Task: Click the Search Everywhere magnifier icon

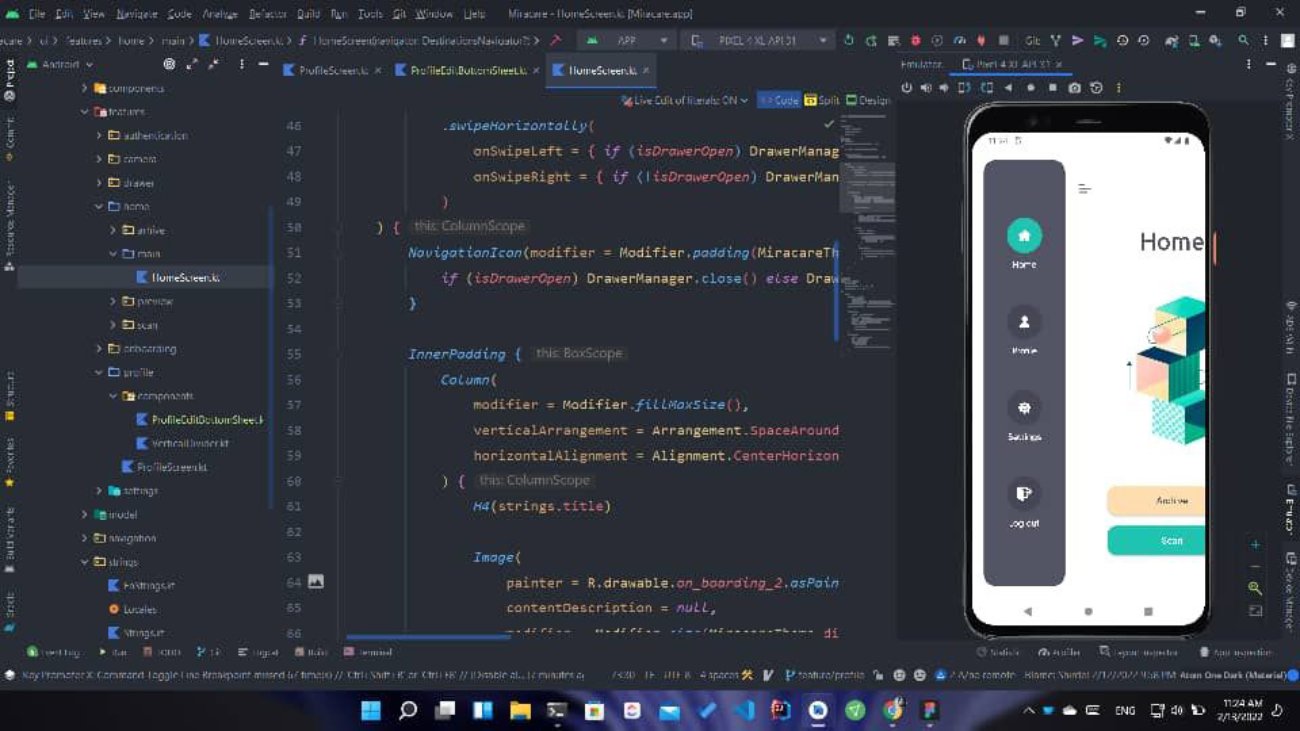Action: coord(1243,41)
